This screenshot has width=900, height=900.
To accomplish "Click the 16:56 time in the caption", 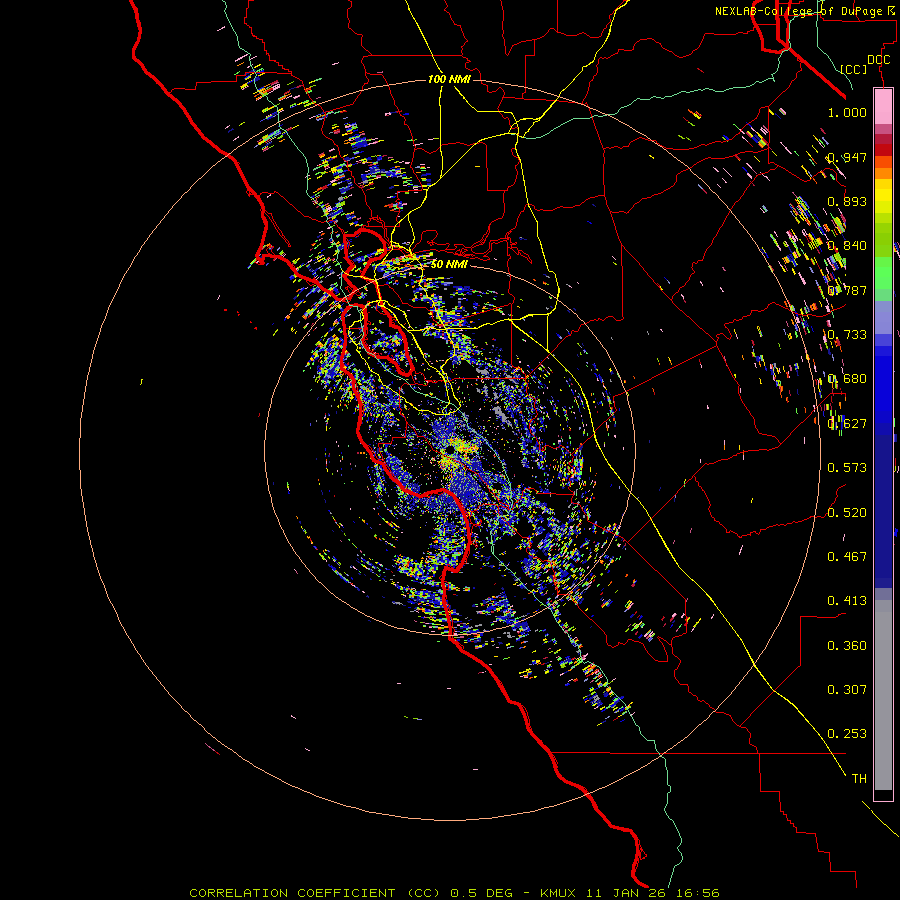I will point(697,893).
